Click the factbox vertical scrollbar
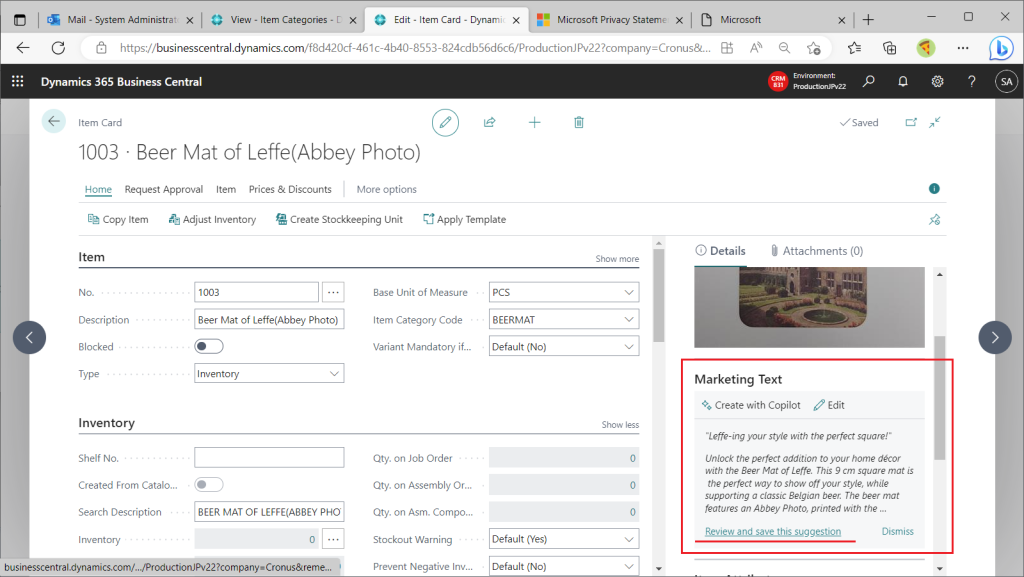 pos(938,400)
